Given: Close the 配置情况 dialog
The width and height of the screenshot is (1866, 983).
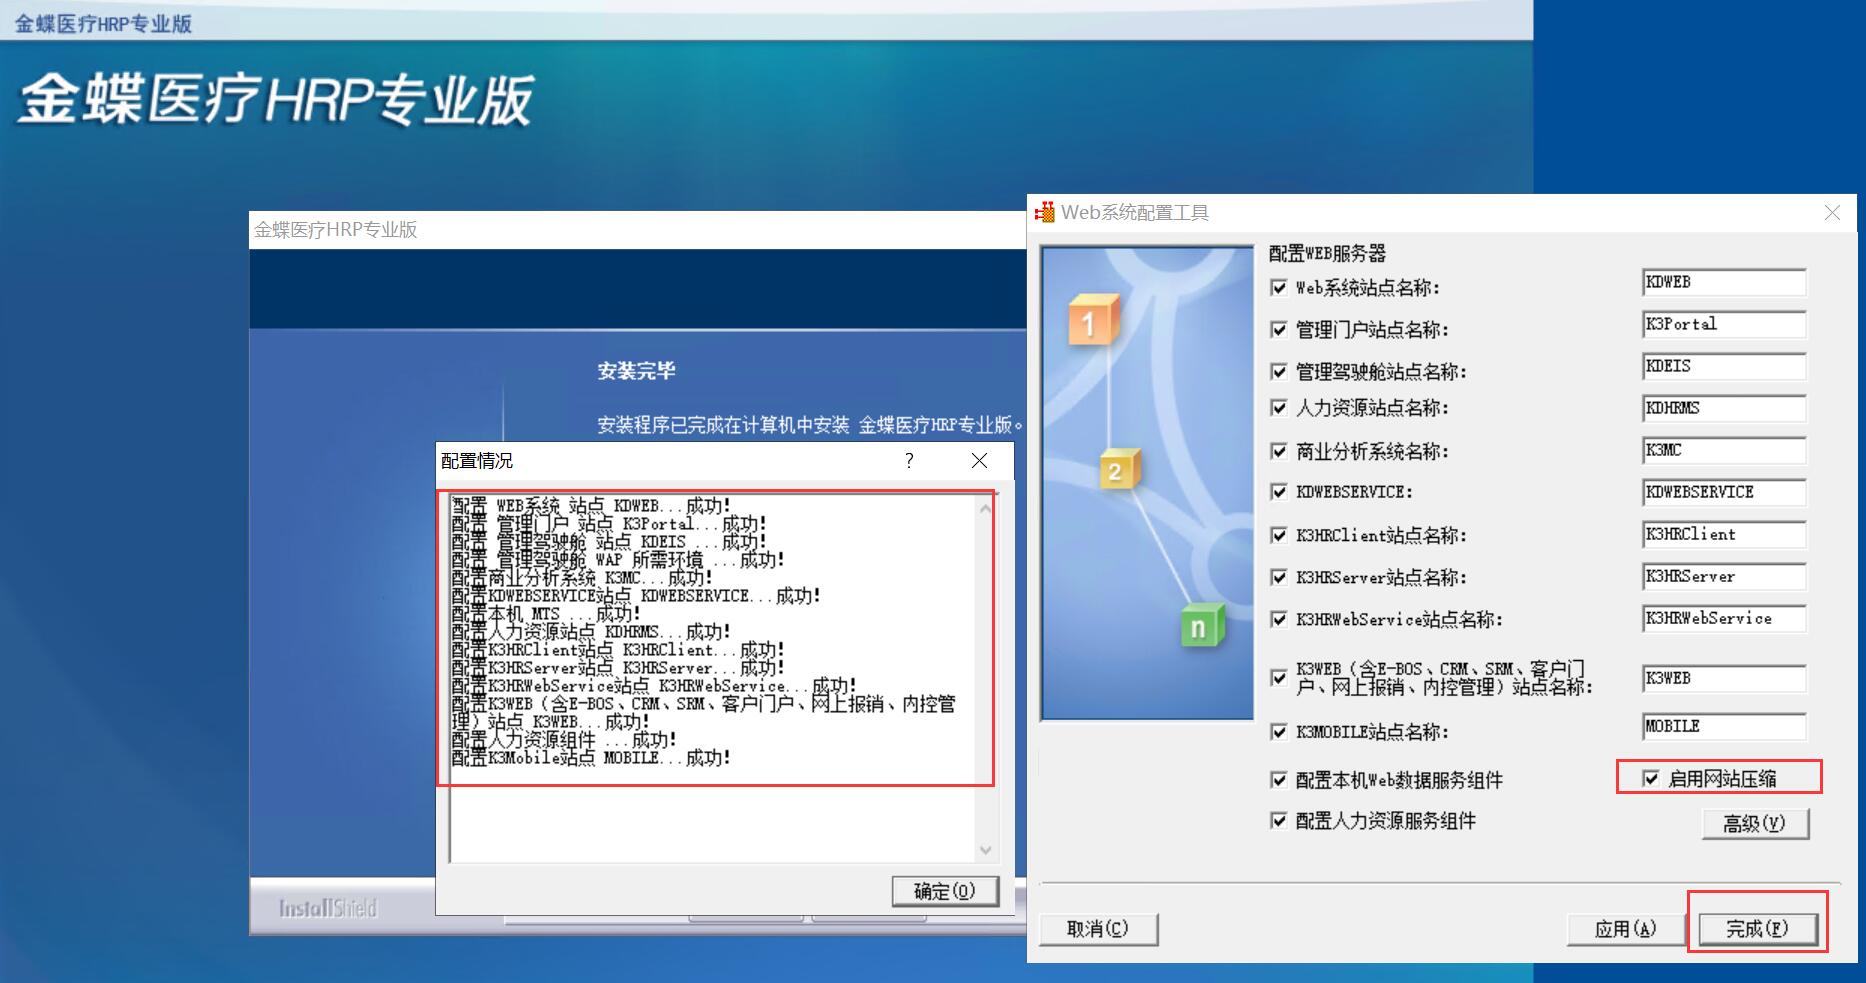Looking at the screenshot, I should (x=979, y=460).
